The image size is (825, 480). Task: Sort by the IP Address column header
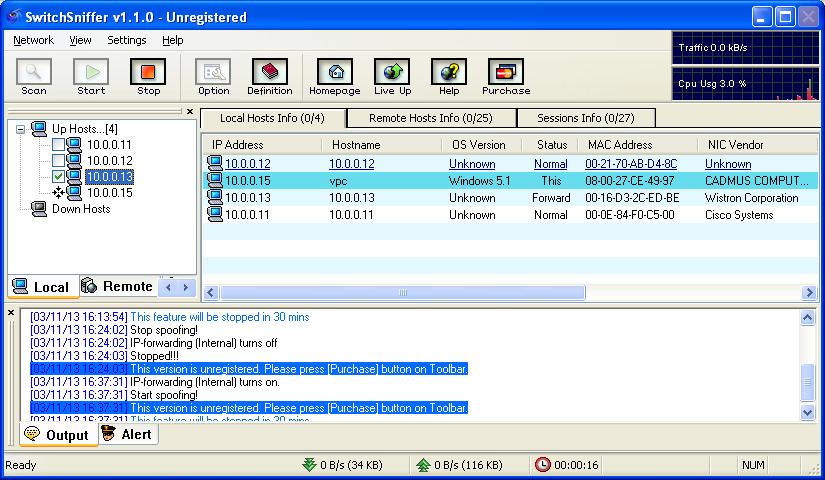pyautogui.click(x=262, y=145)
